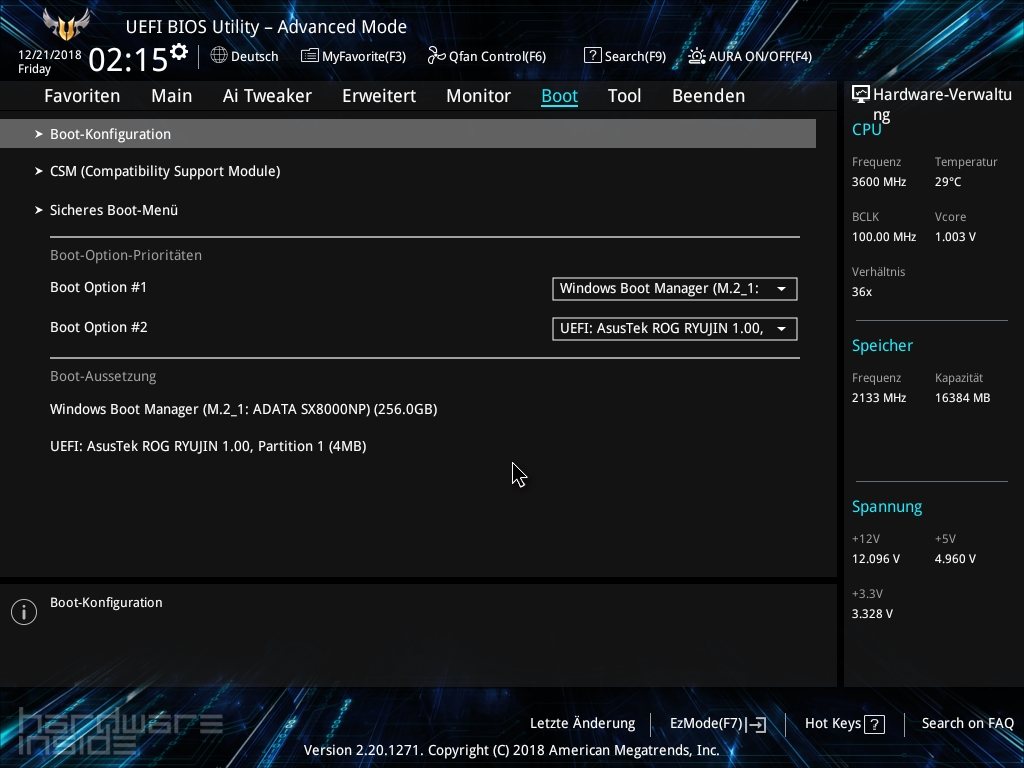
Task: Open Qfan Control from the top bar
Action: point(487,56)
